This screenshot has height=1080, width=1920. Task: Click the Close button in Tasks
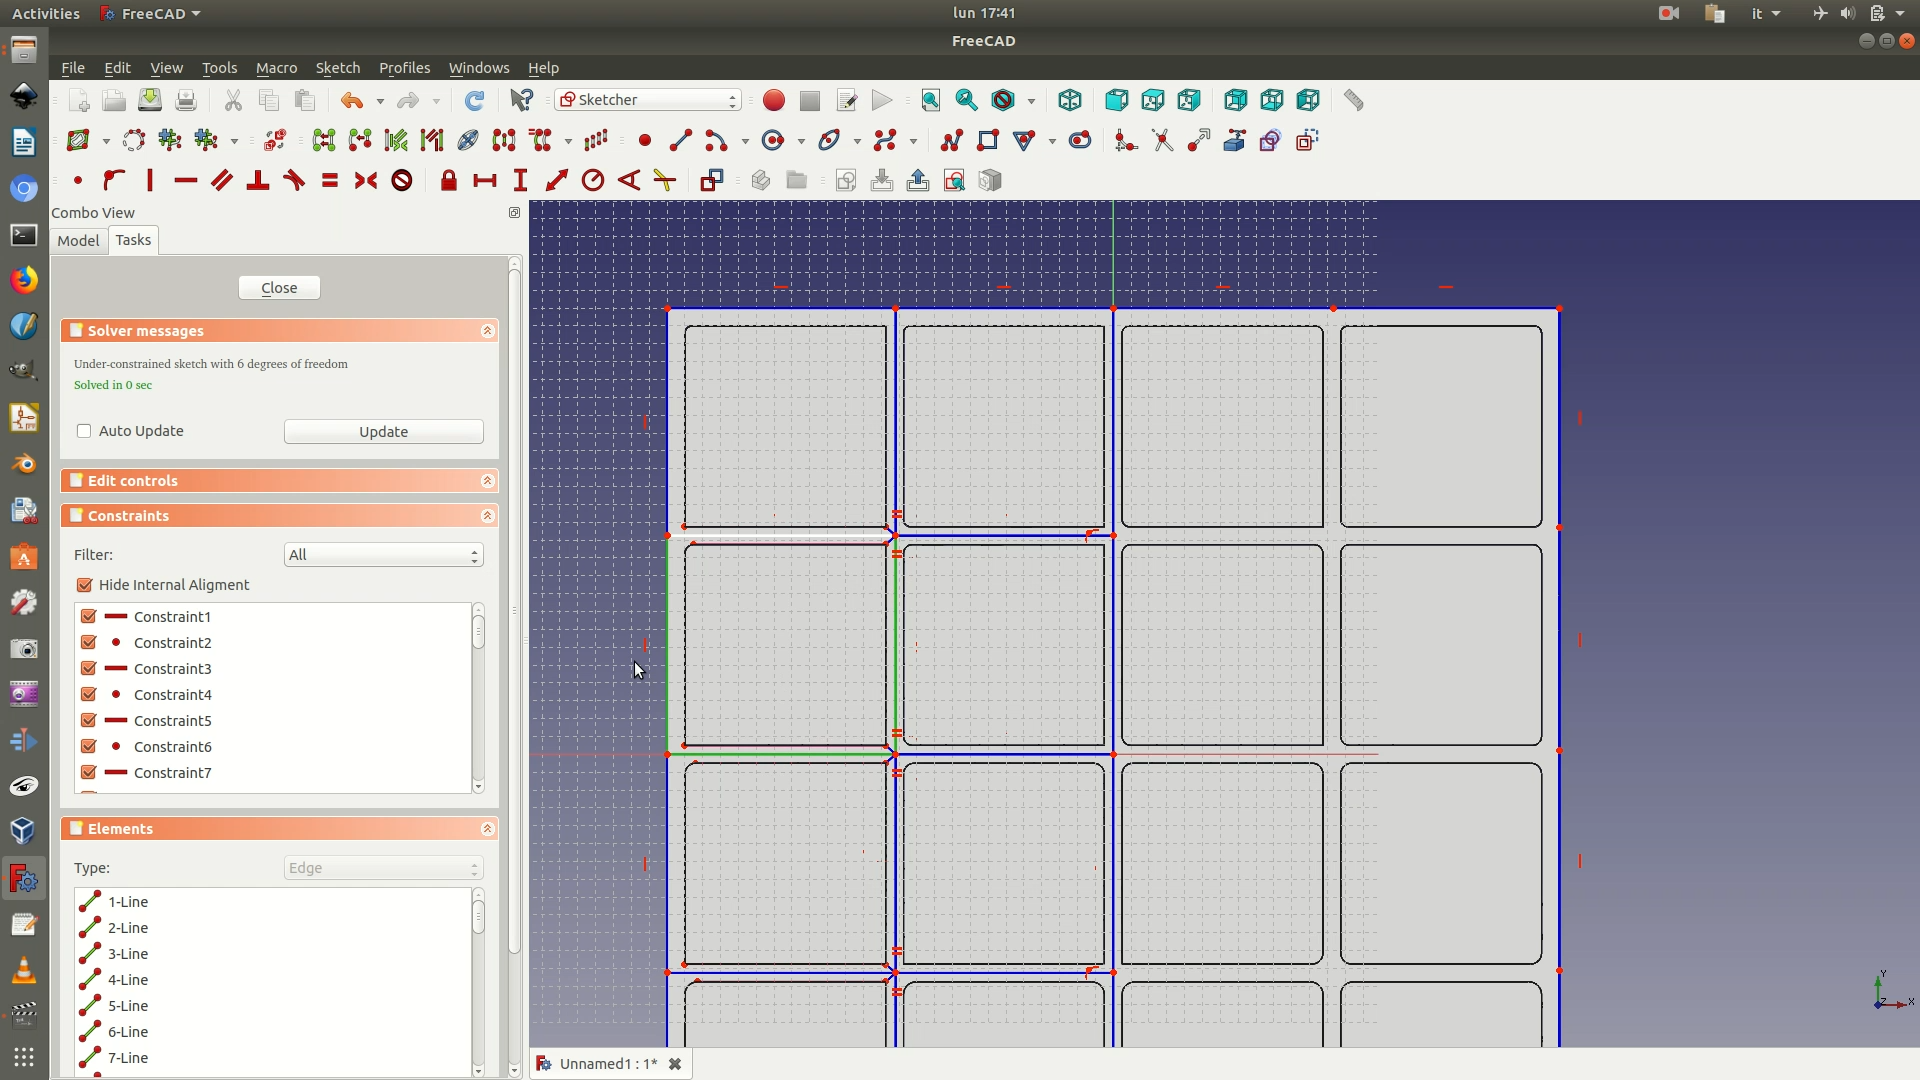pos(279,288)
